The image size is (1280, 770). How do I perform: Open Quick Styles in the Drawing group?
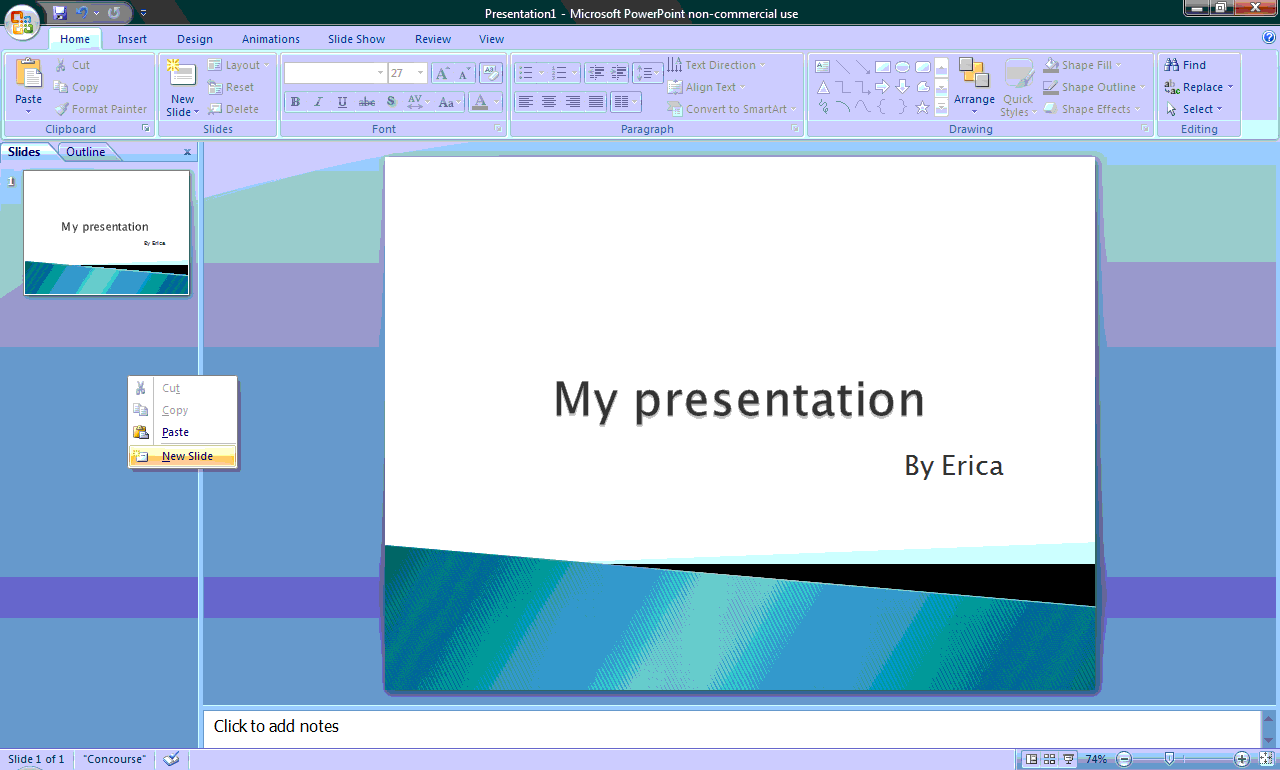coord(1017,87)
